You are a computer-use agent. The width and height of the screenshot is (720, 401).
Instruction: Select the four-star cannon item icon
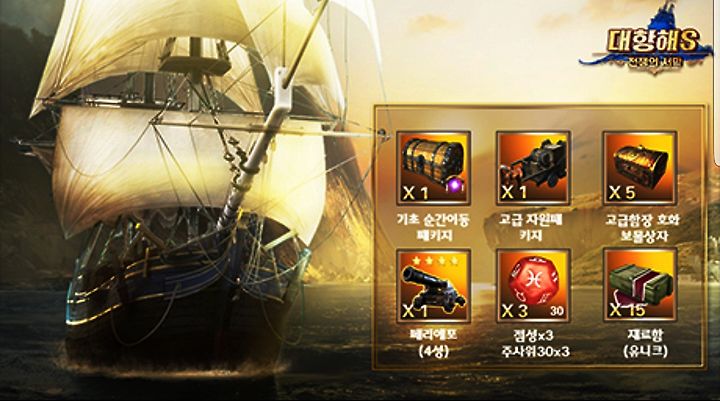[x=433, y=286]
